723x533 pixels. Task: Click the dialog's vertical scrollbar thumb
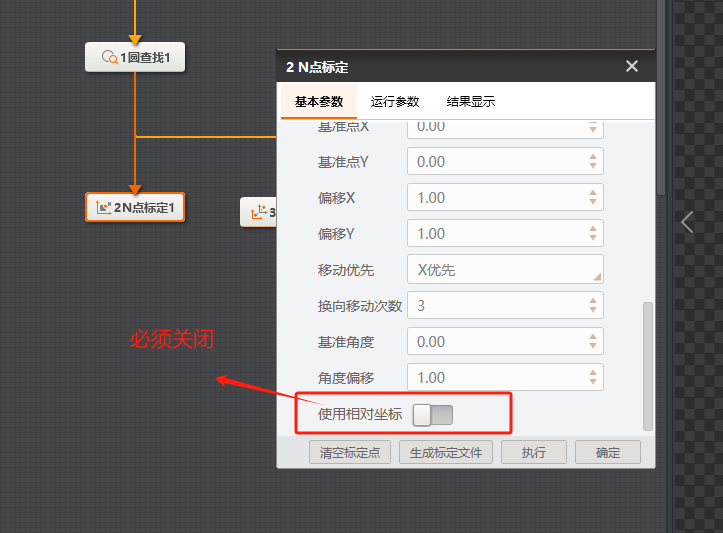[x=648, y=367]
